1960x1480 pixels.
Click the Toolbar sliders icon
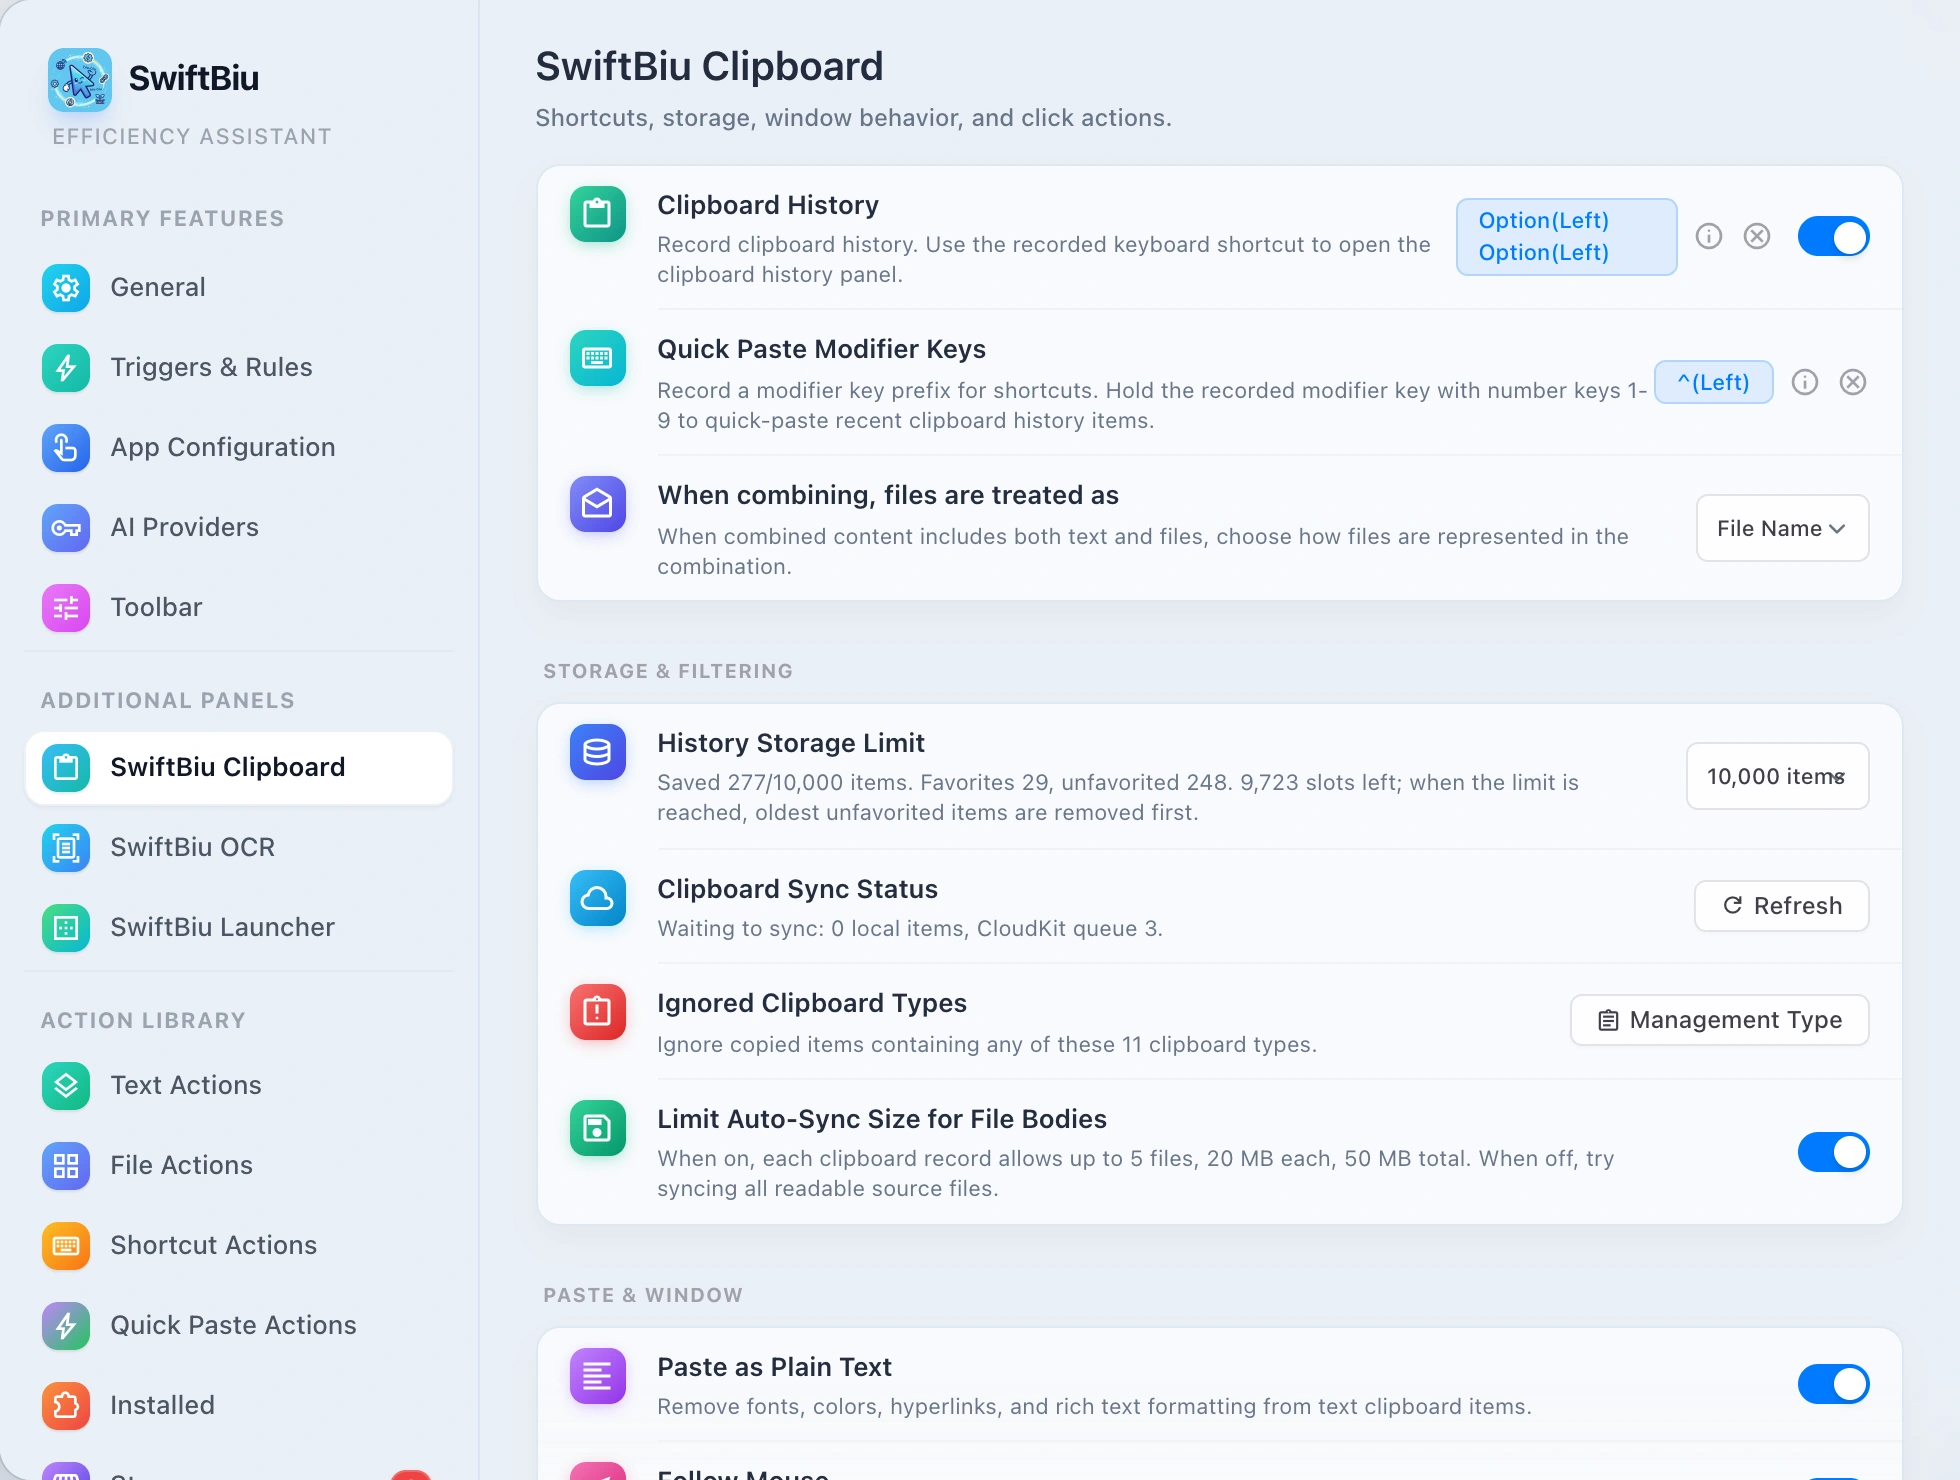[x=66, y=608]
